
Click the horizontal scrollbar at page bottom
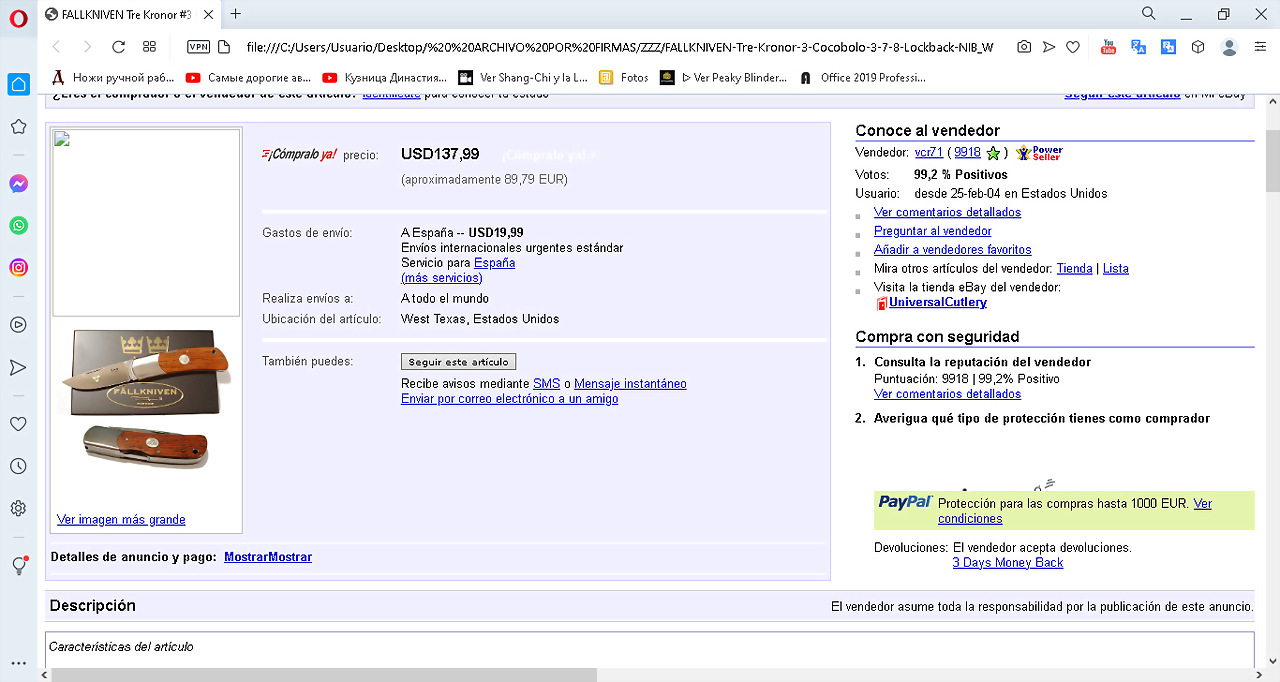coord(324,675)
